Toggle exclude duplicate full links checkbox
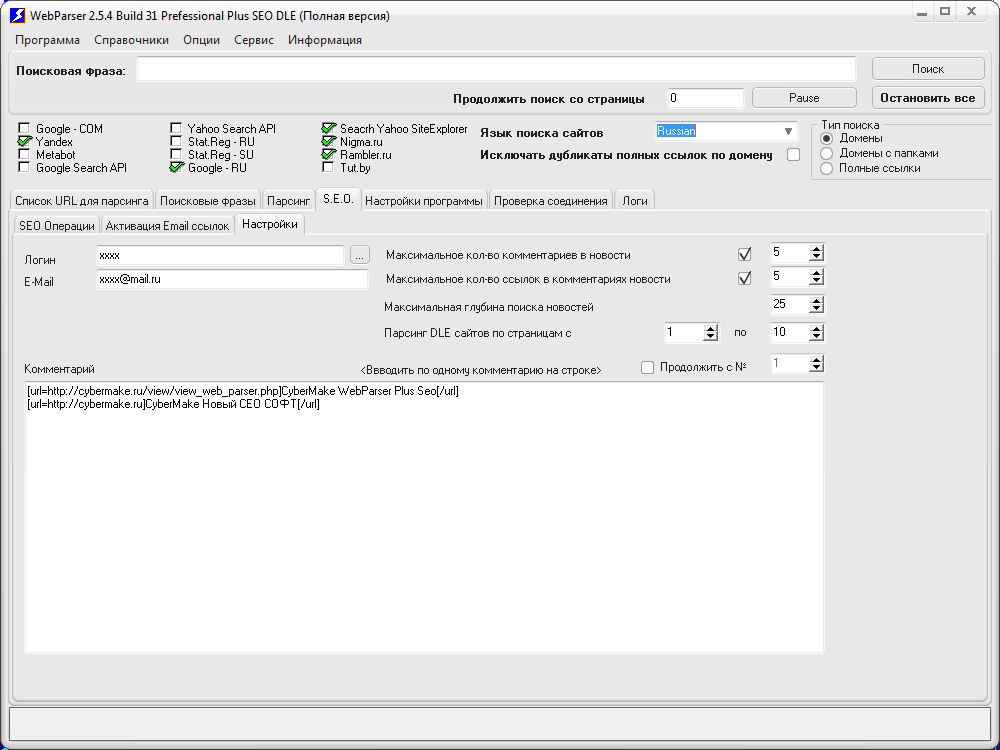Viewport: 1000px width, 750px height. [x=793, y=154]
